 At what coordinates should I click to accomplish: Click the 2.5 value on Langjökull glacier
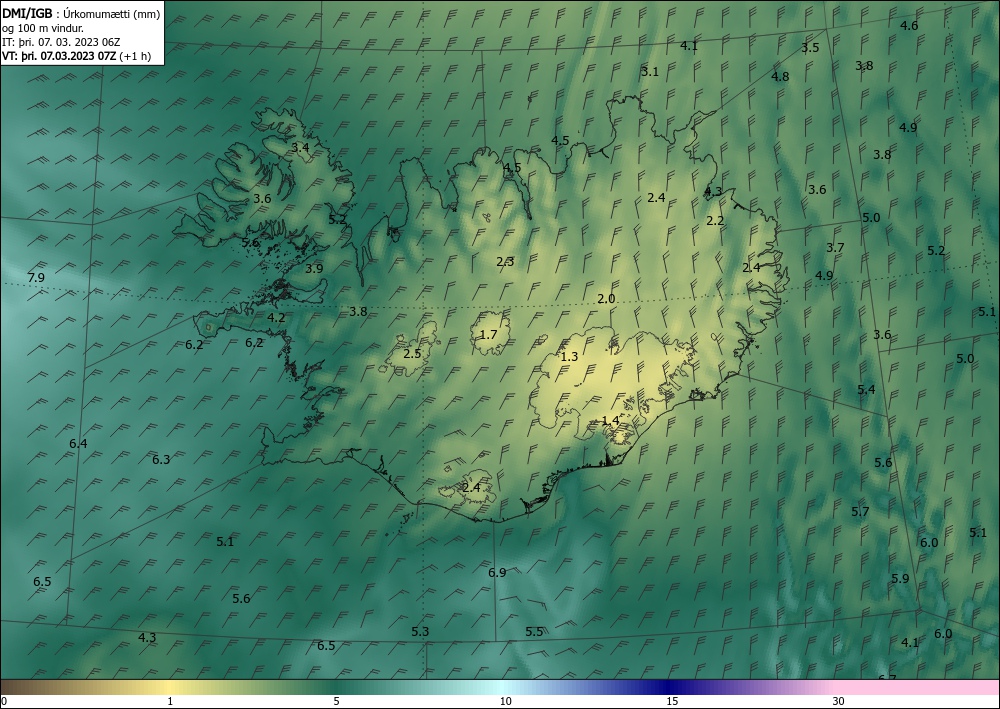point(413,353)
